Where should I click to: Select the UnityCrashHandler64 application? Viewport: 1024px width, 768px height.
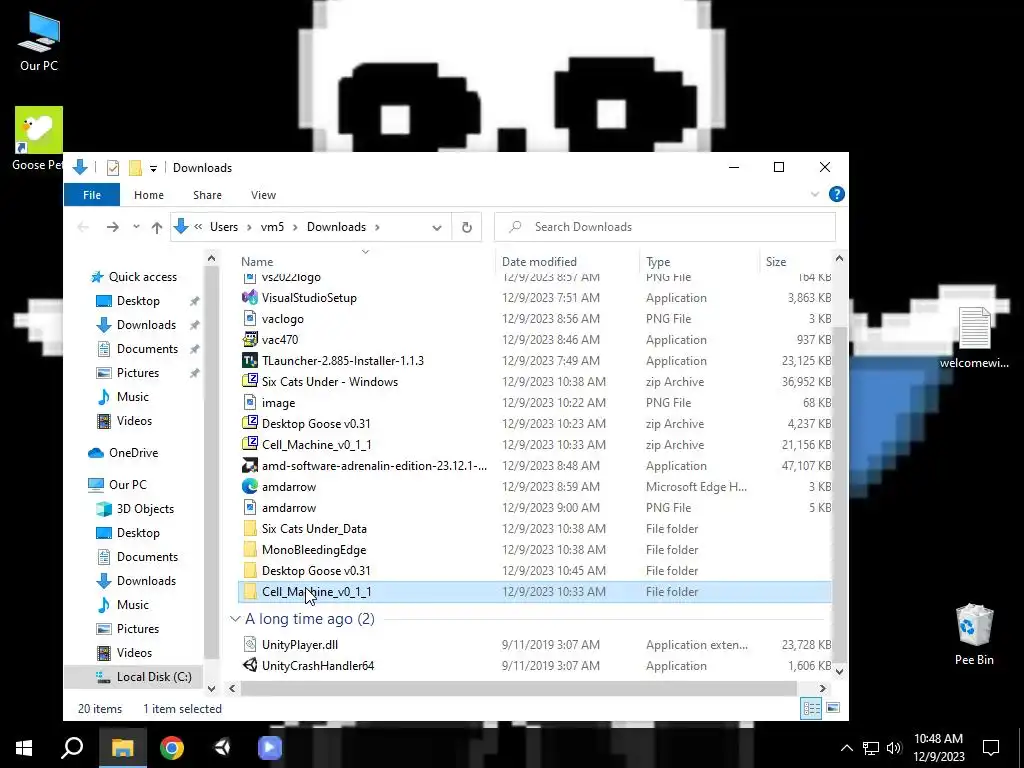pyautogui.click(x=536, y=665)
